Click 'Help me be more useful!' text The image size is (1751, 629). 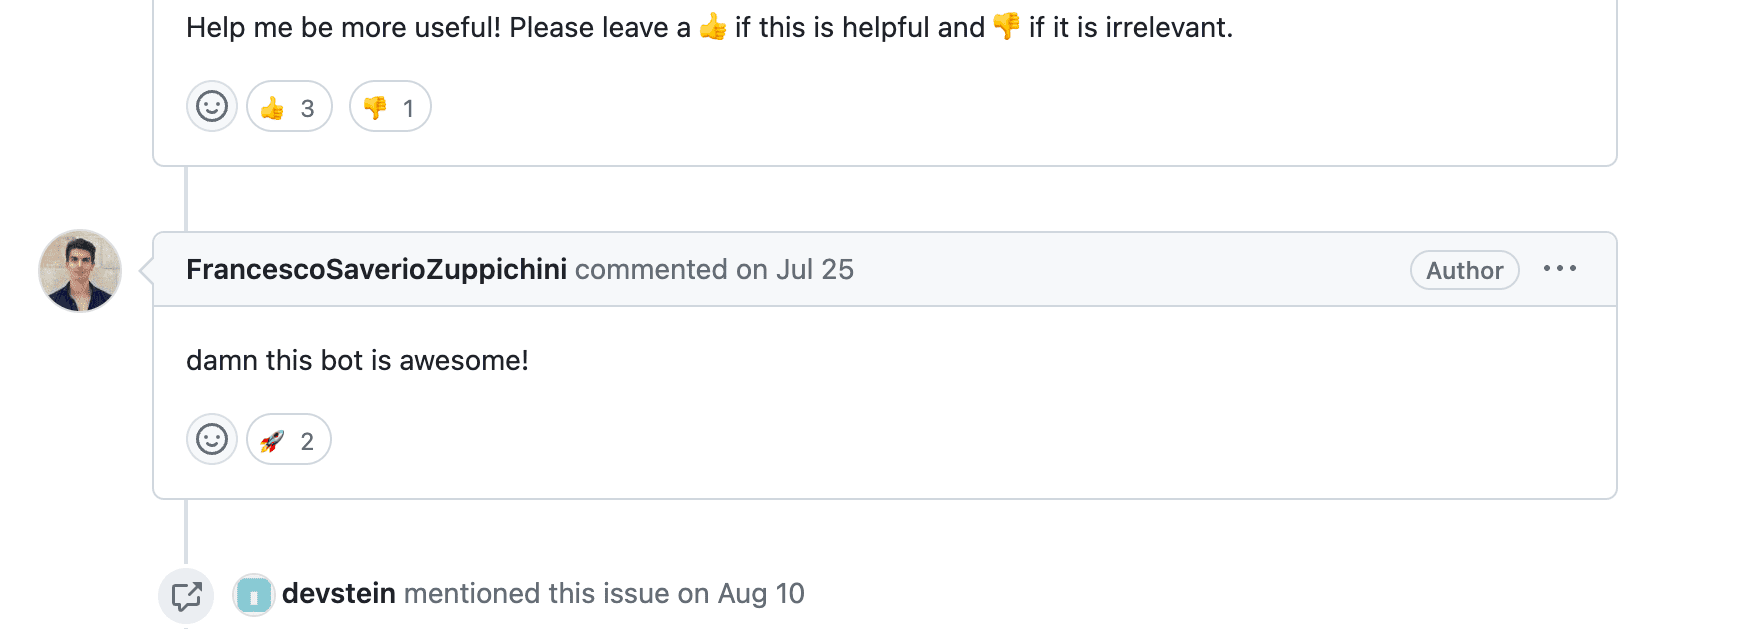343,28
